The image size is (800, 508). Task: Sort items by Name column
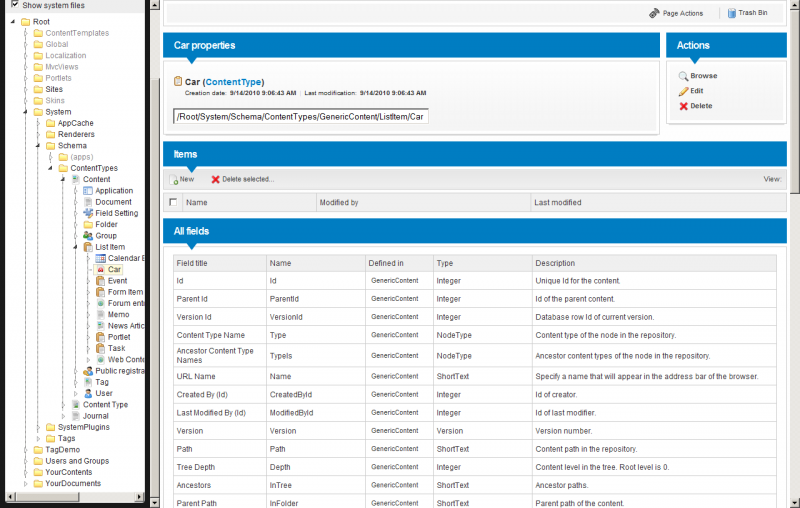(x=196, y=202)
